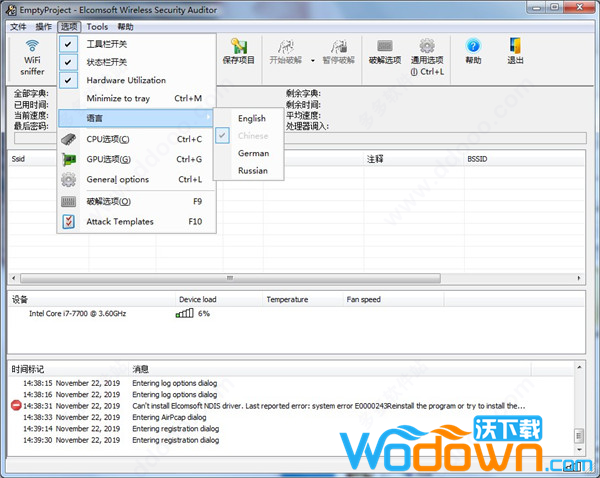Open 破解选项 attack options from toolbar
The width and height of the screenshot is (600, 478).
pos(385,52)
